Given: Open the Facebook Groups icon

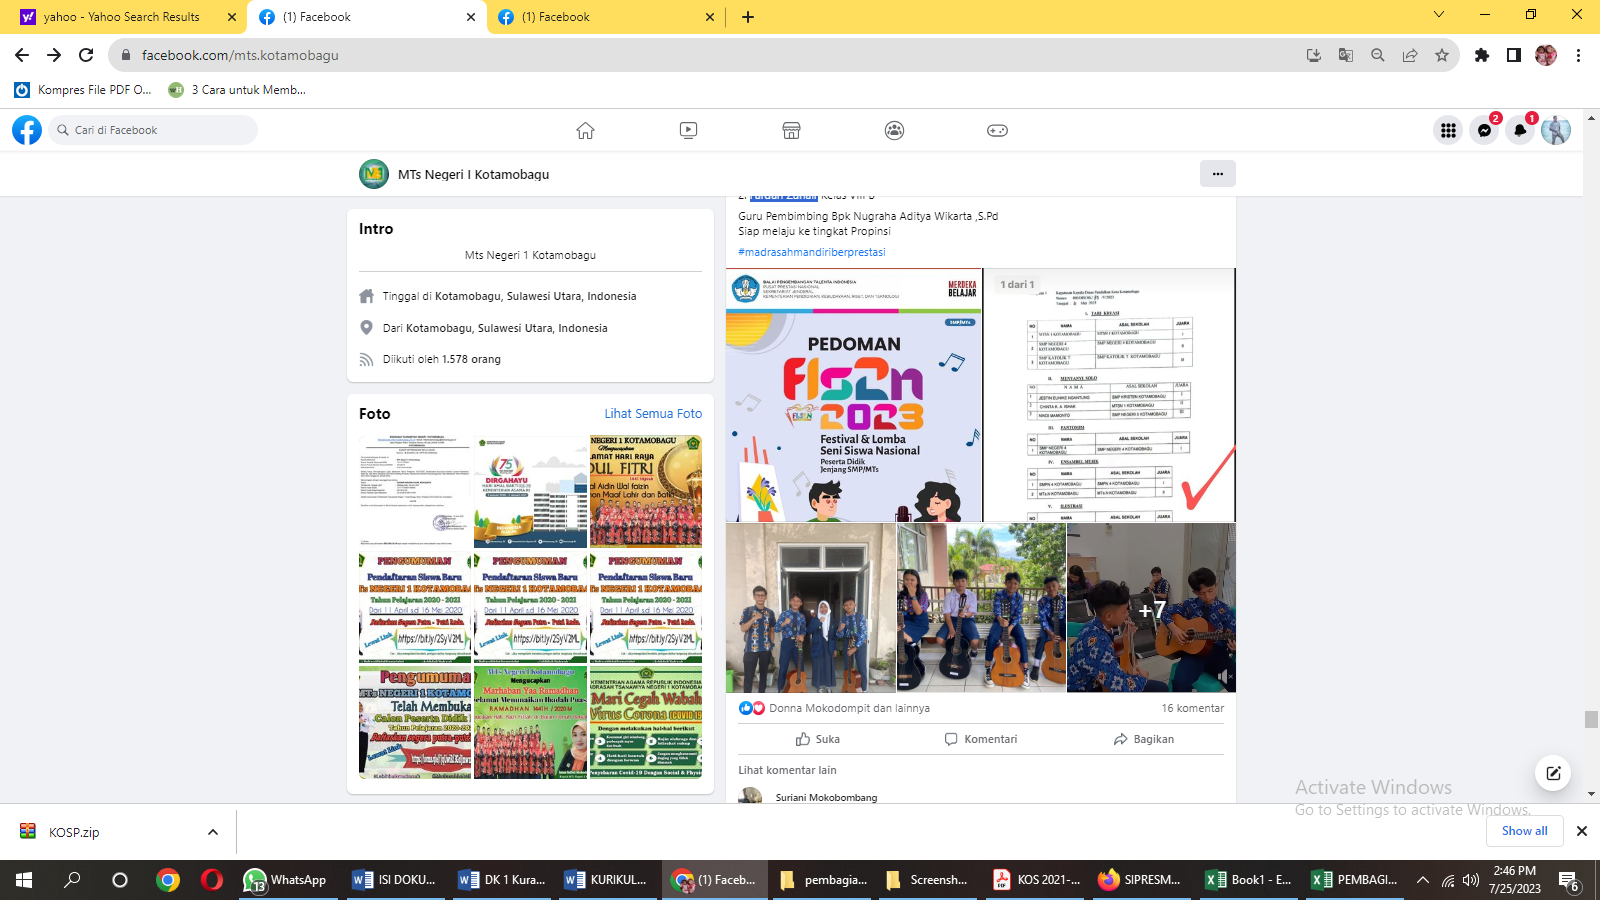Looking at the screenshot, I should (x=894, y=130).
